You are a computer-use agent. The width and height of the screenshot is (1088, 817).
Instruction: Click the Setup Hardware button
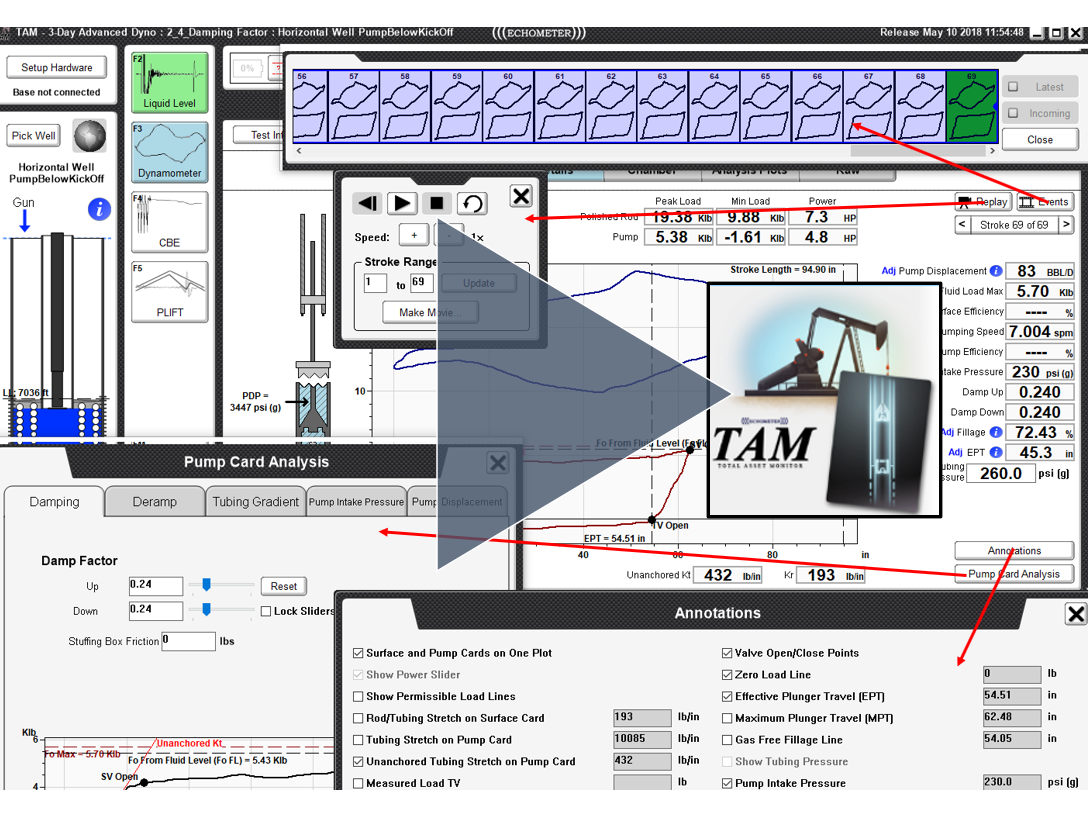click(x=57, y=68)
